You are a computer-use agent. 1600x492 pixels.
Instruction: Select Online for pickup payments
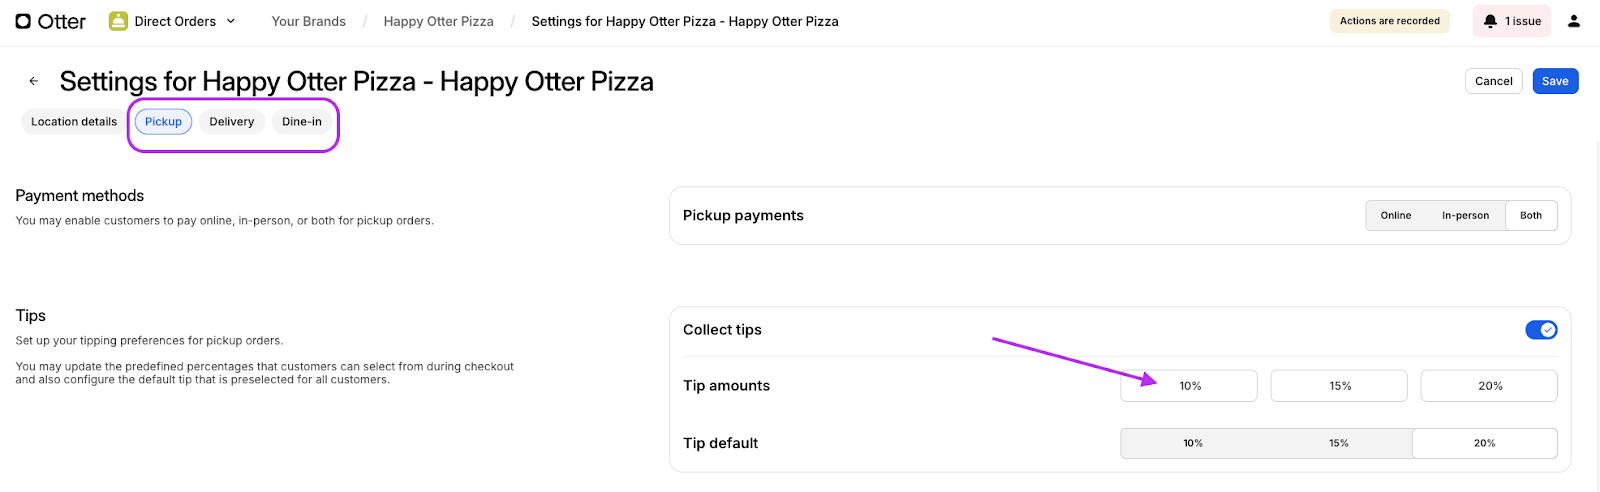coord(1396,215)
